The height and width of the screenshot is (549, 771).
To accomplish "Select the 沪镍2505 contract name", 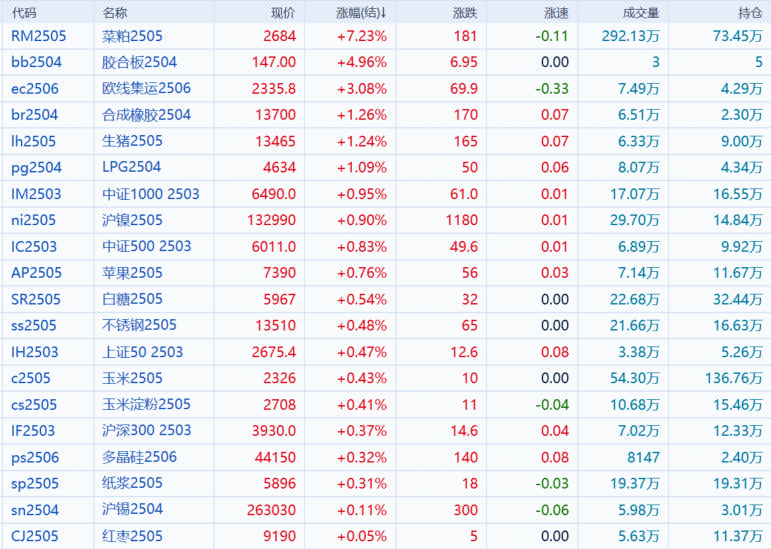I will (x=132, y=220).
